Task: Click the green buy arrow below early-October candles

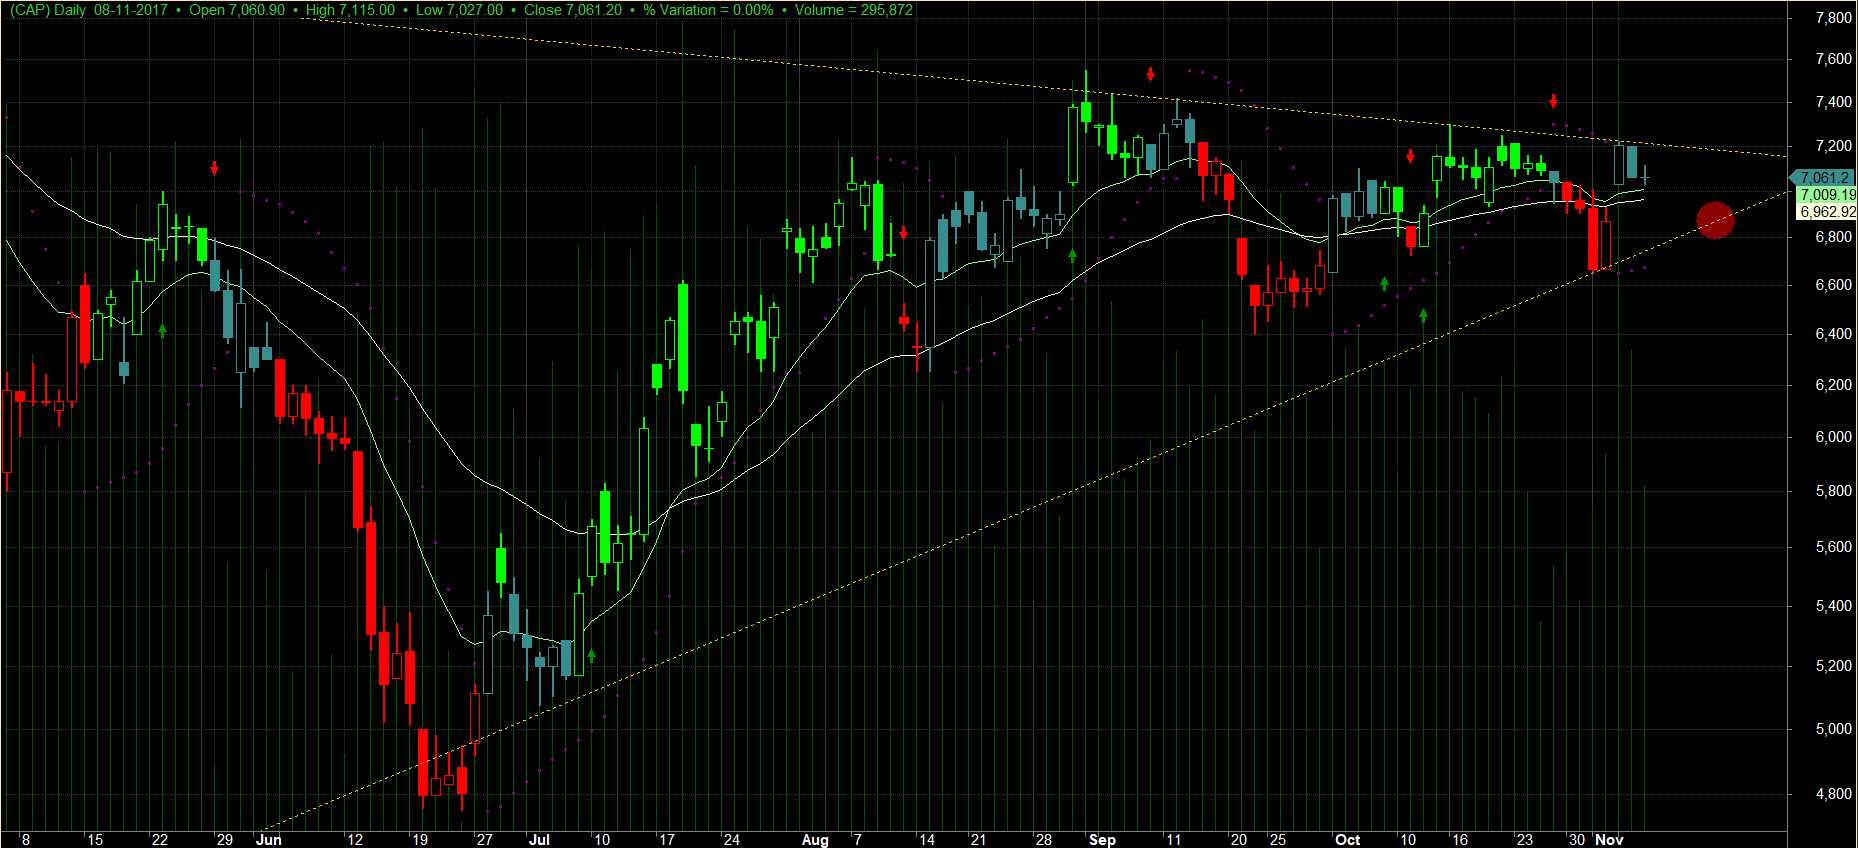Action: (x=1384, y=283)
